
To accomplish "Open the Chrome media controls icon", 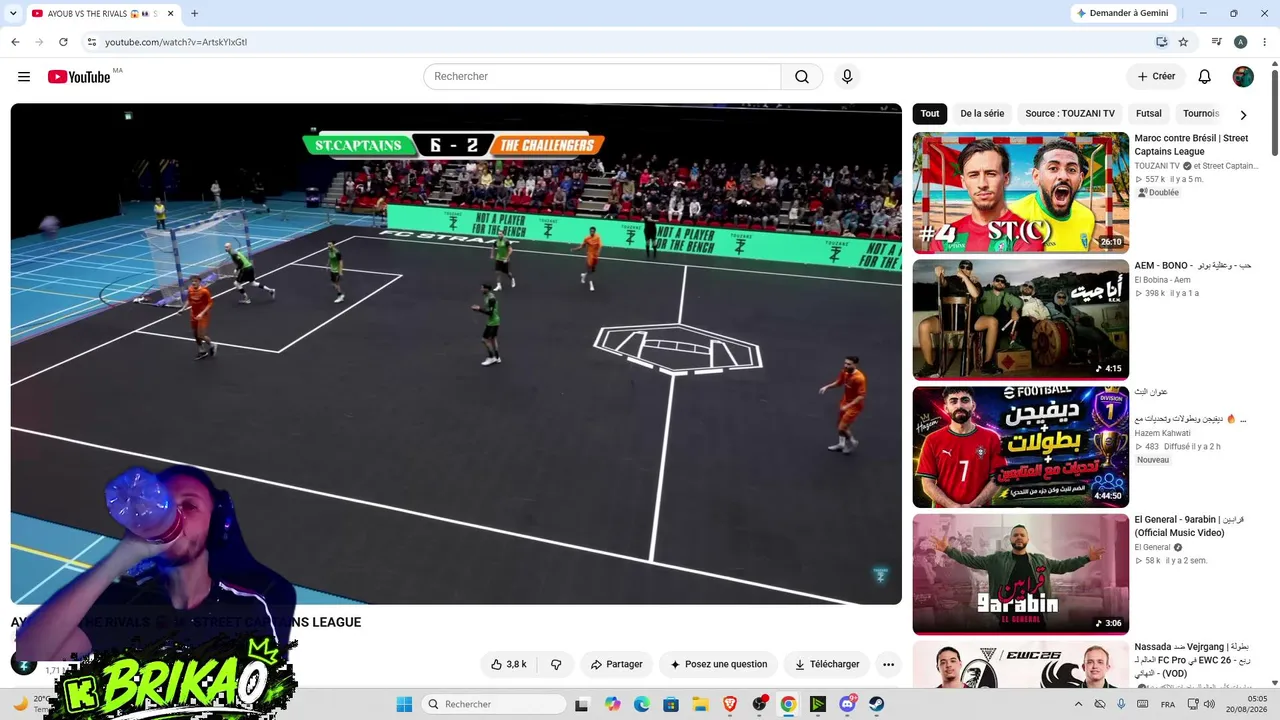I will (x=1217, y=42).
